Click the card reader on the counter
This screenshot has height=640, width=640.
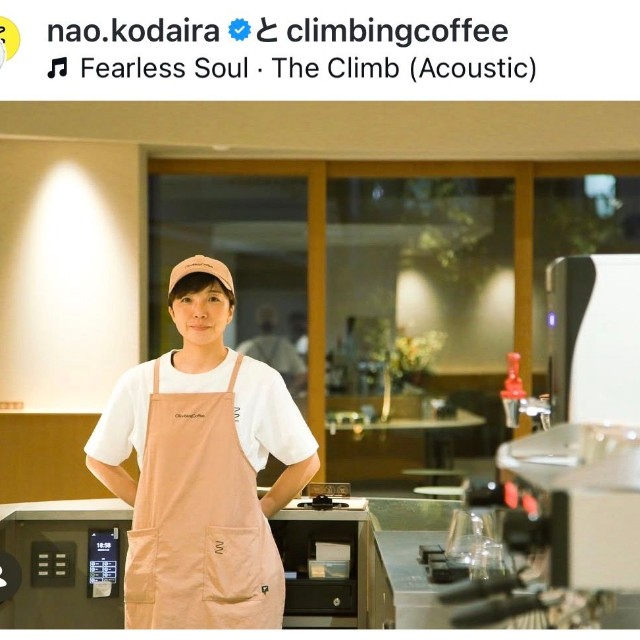[x=324, y=502]
